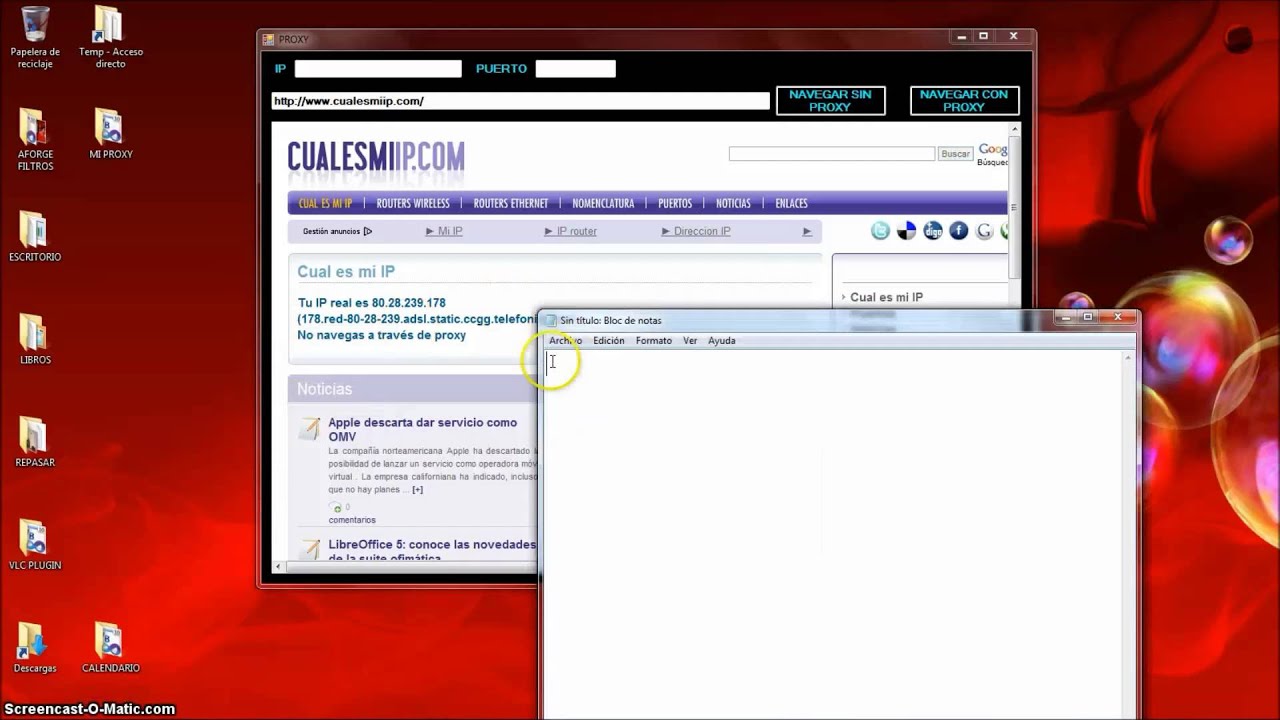Select the LIBROS desktop folder
Screen dimensions: 1280x720
[35, 340]
